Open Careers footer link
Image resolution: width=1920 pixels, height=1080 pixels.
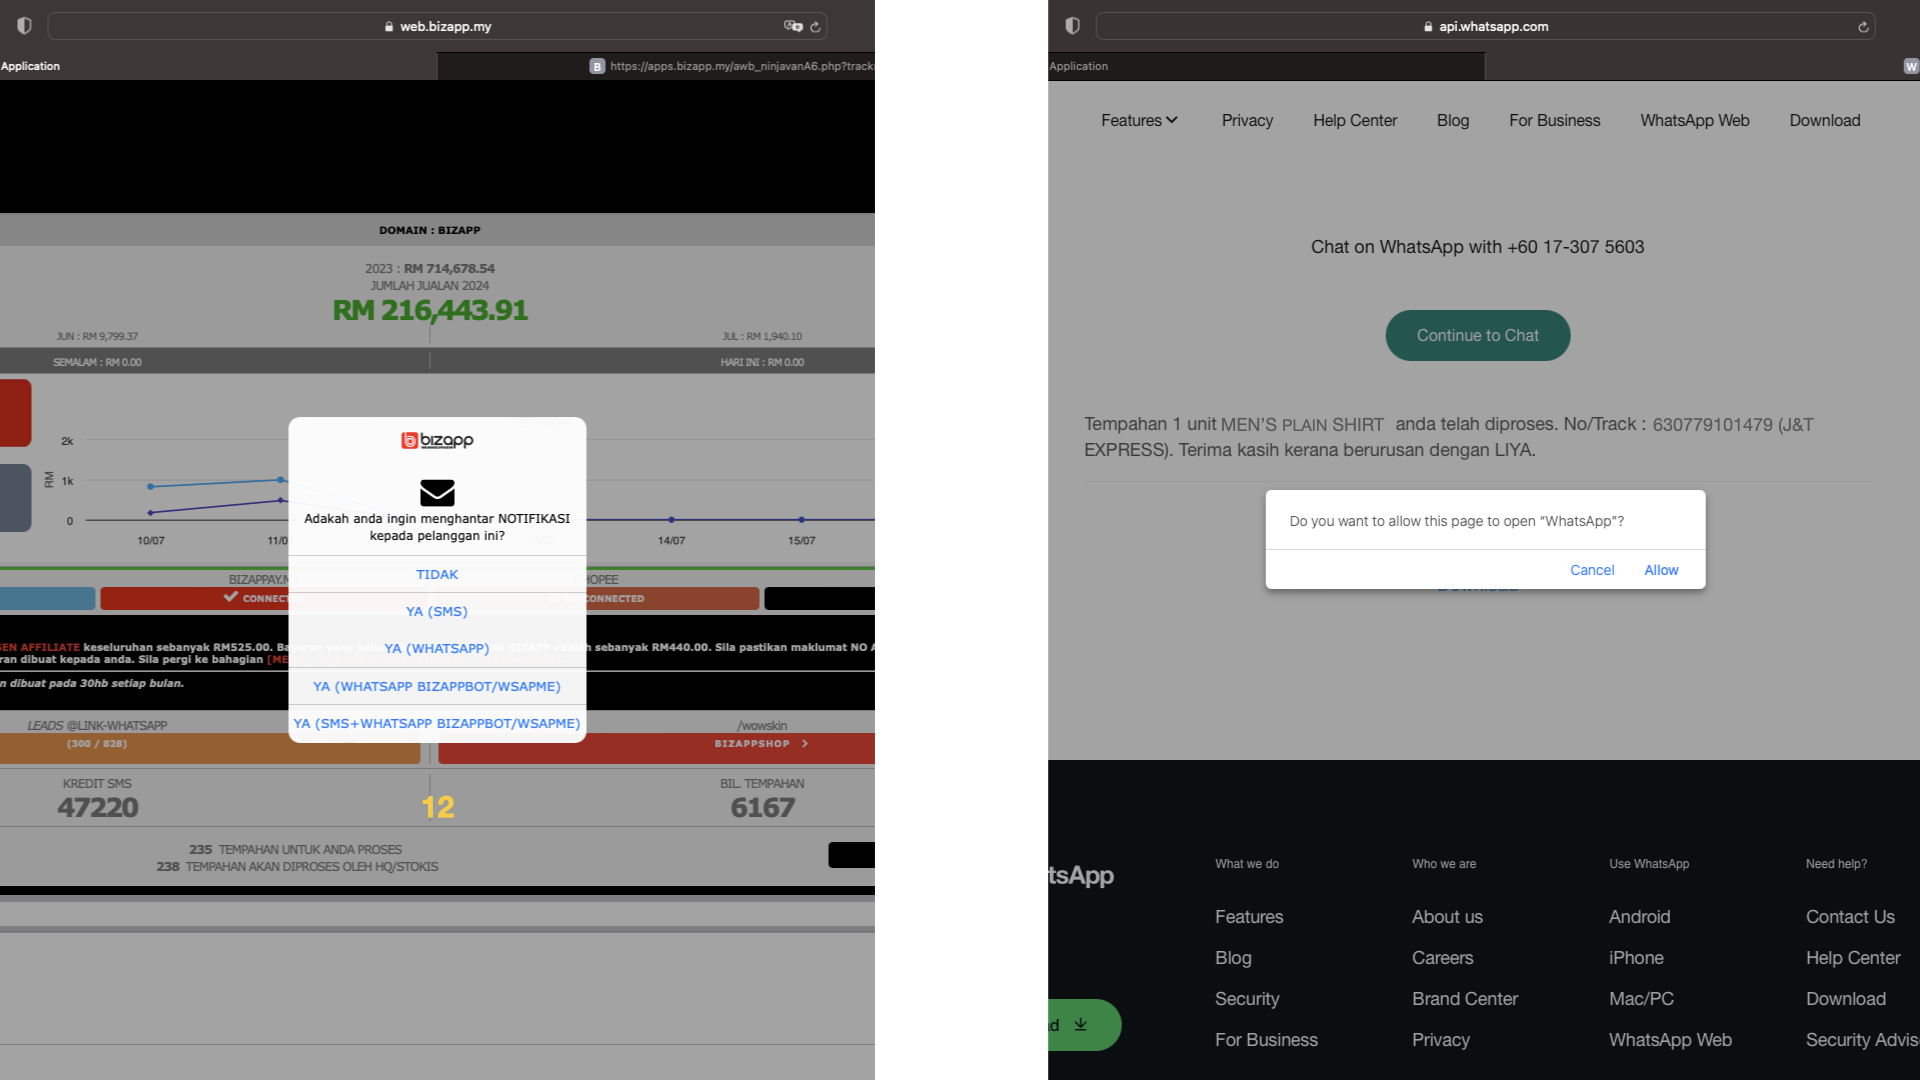[1442, 958]
